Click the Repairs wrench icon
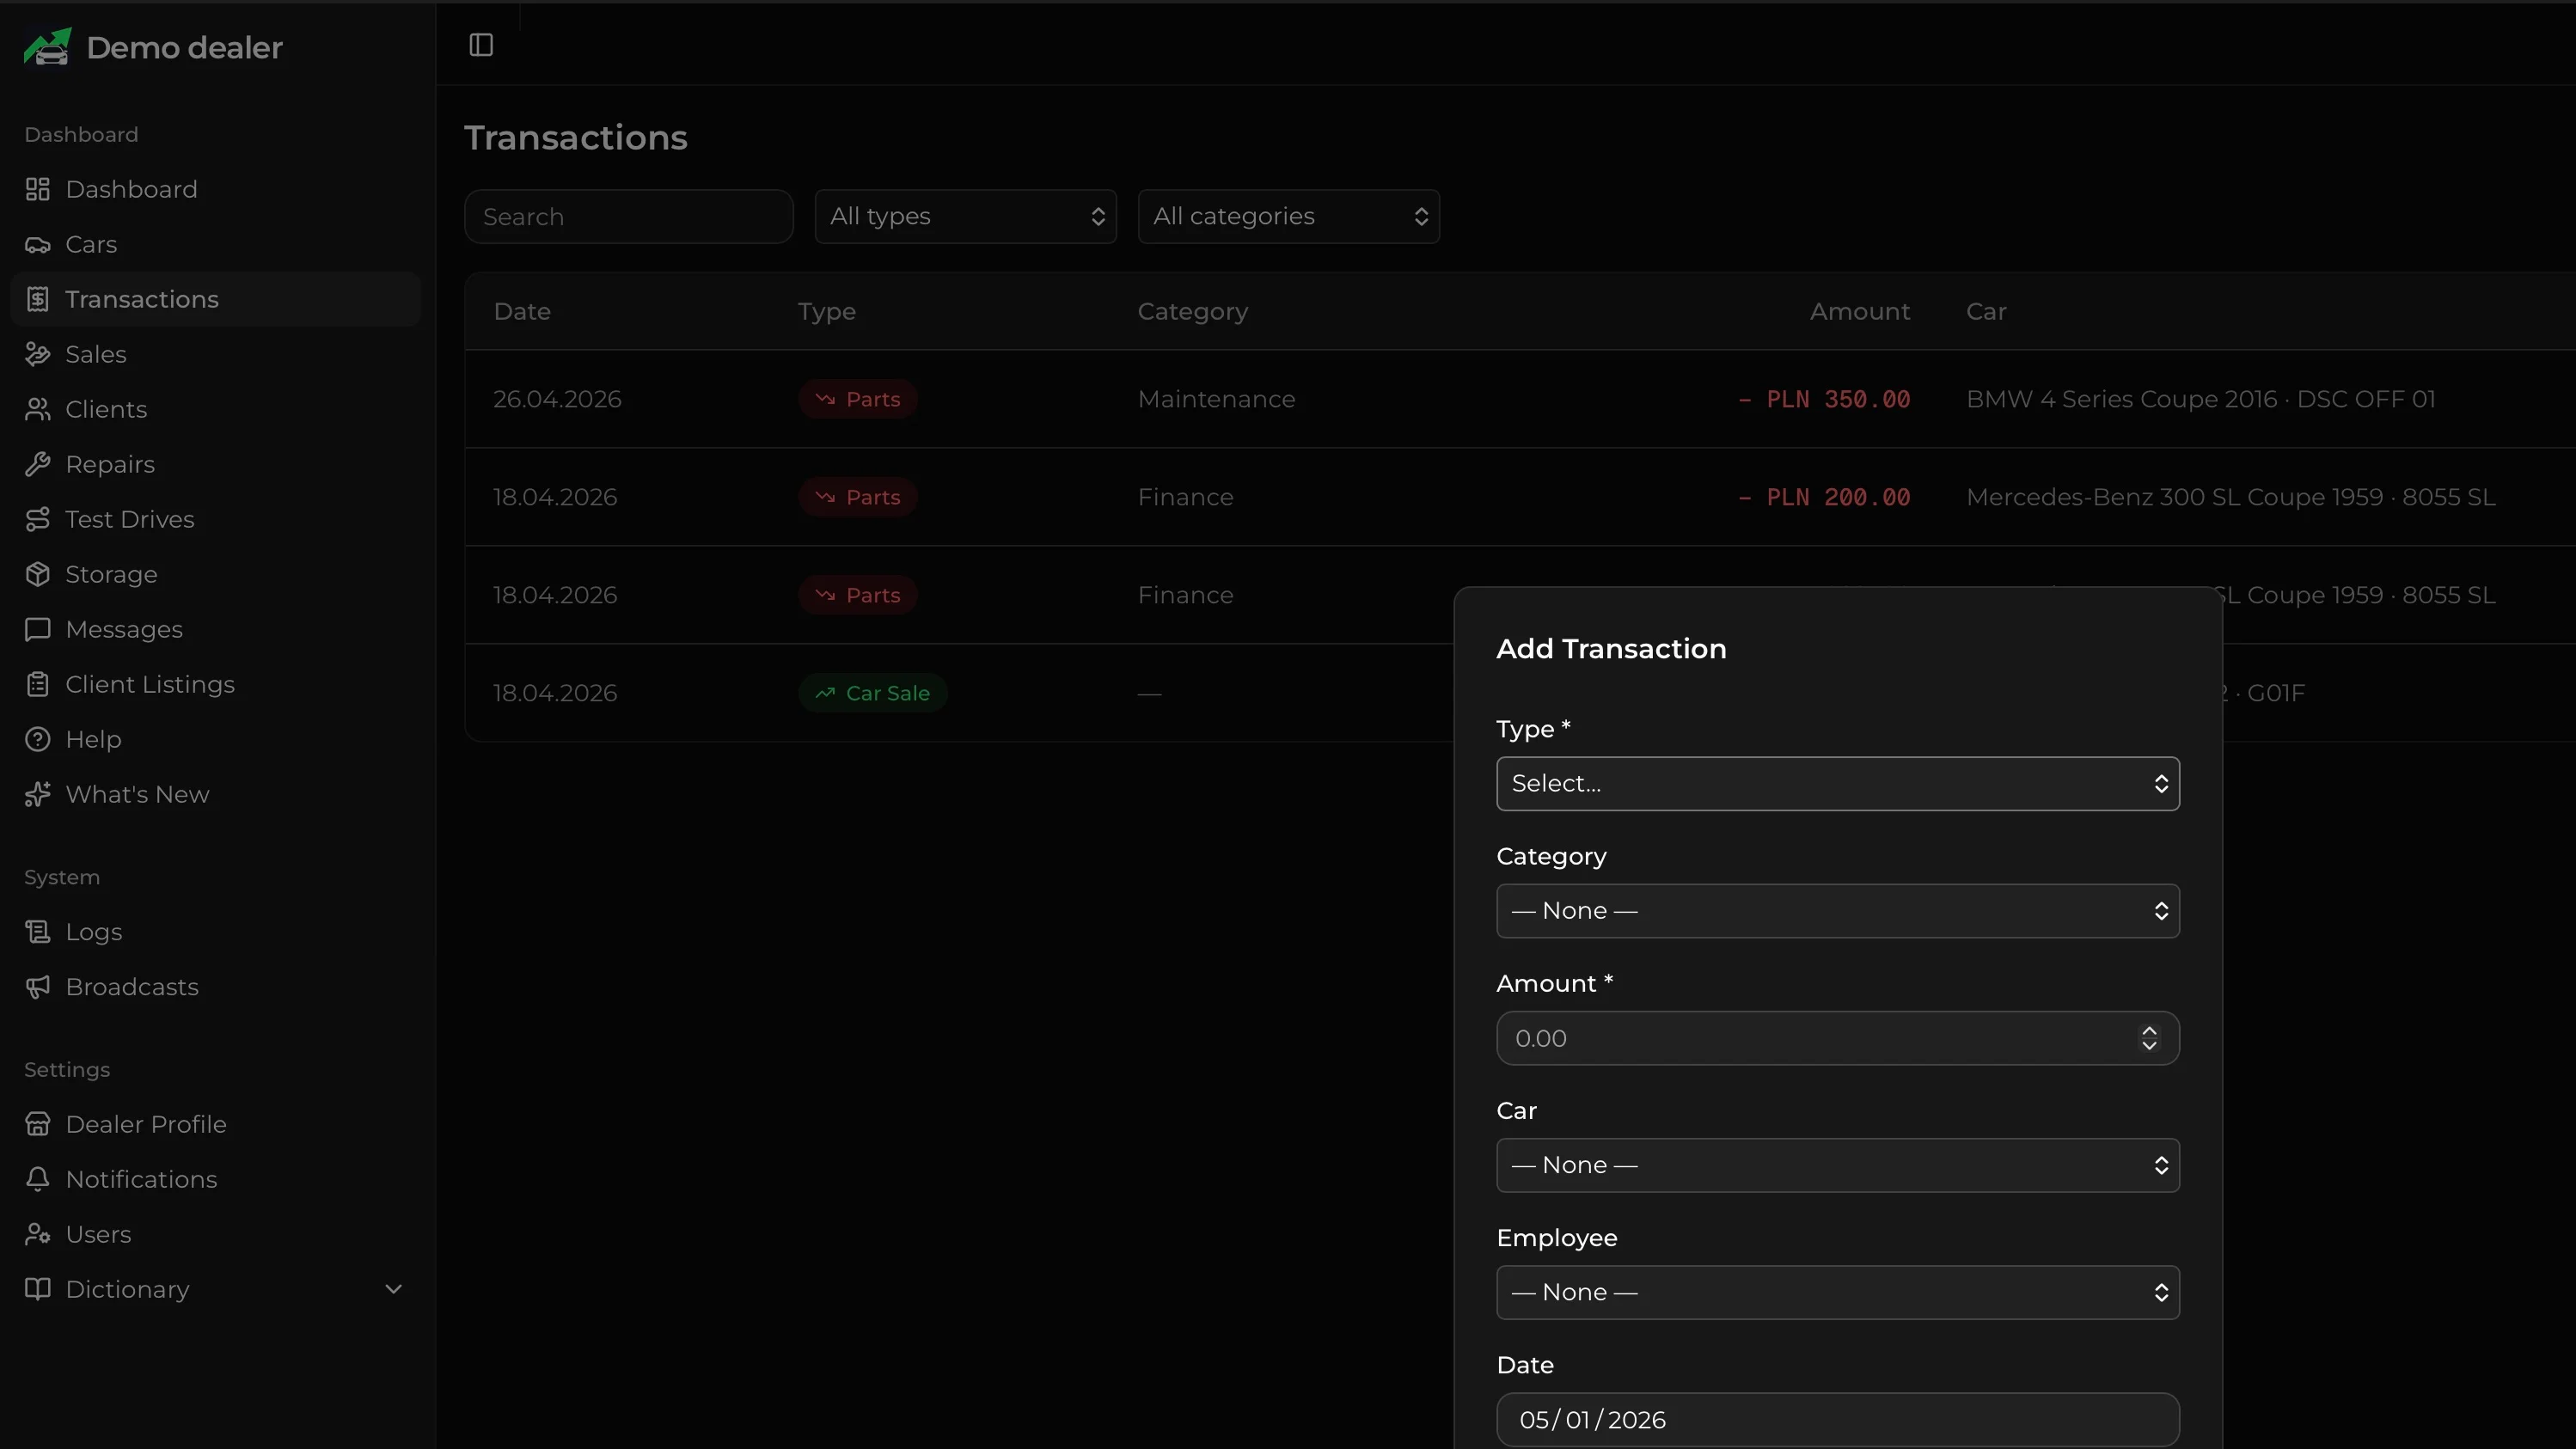Image resolution: width=2576 pixels, height=1449 pixels. tap(38, 464)
